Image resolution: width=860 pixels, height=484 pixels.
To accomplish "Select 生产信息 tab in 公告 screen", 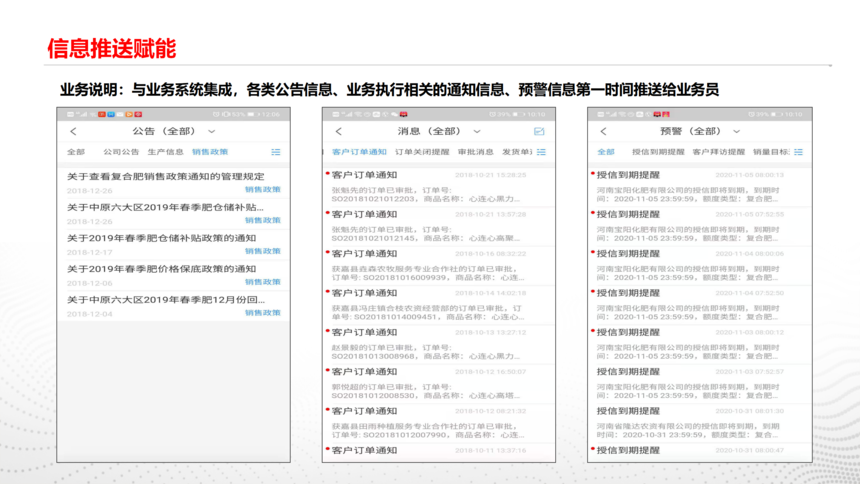I will [x=165, y=152].
